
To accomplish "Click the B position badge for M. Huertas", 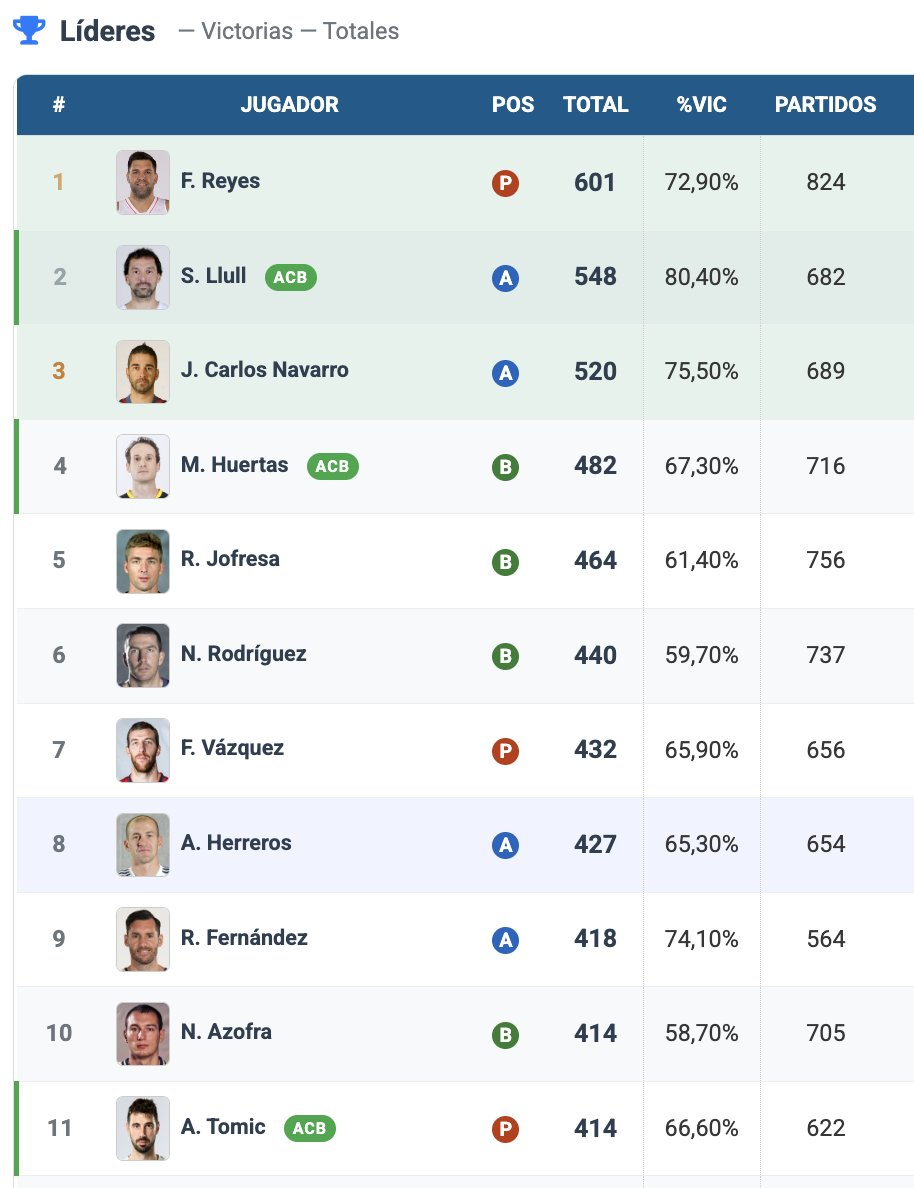I will 505,467.
